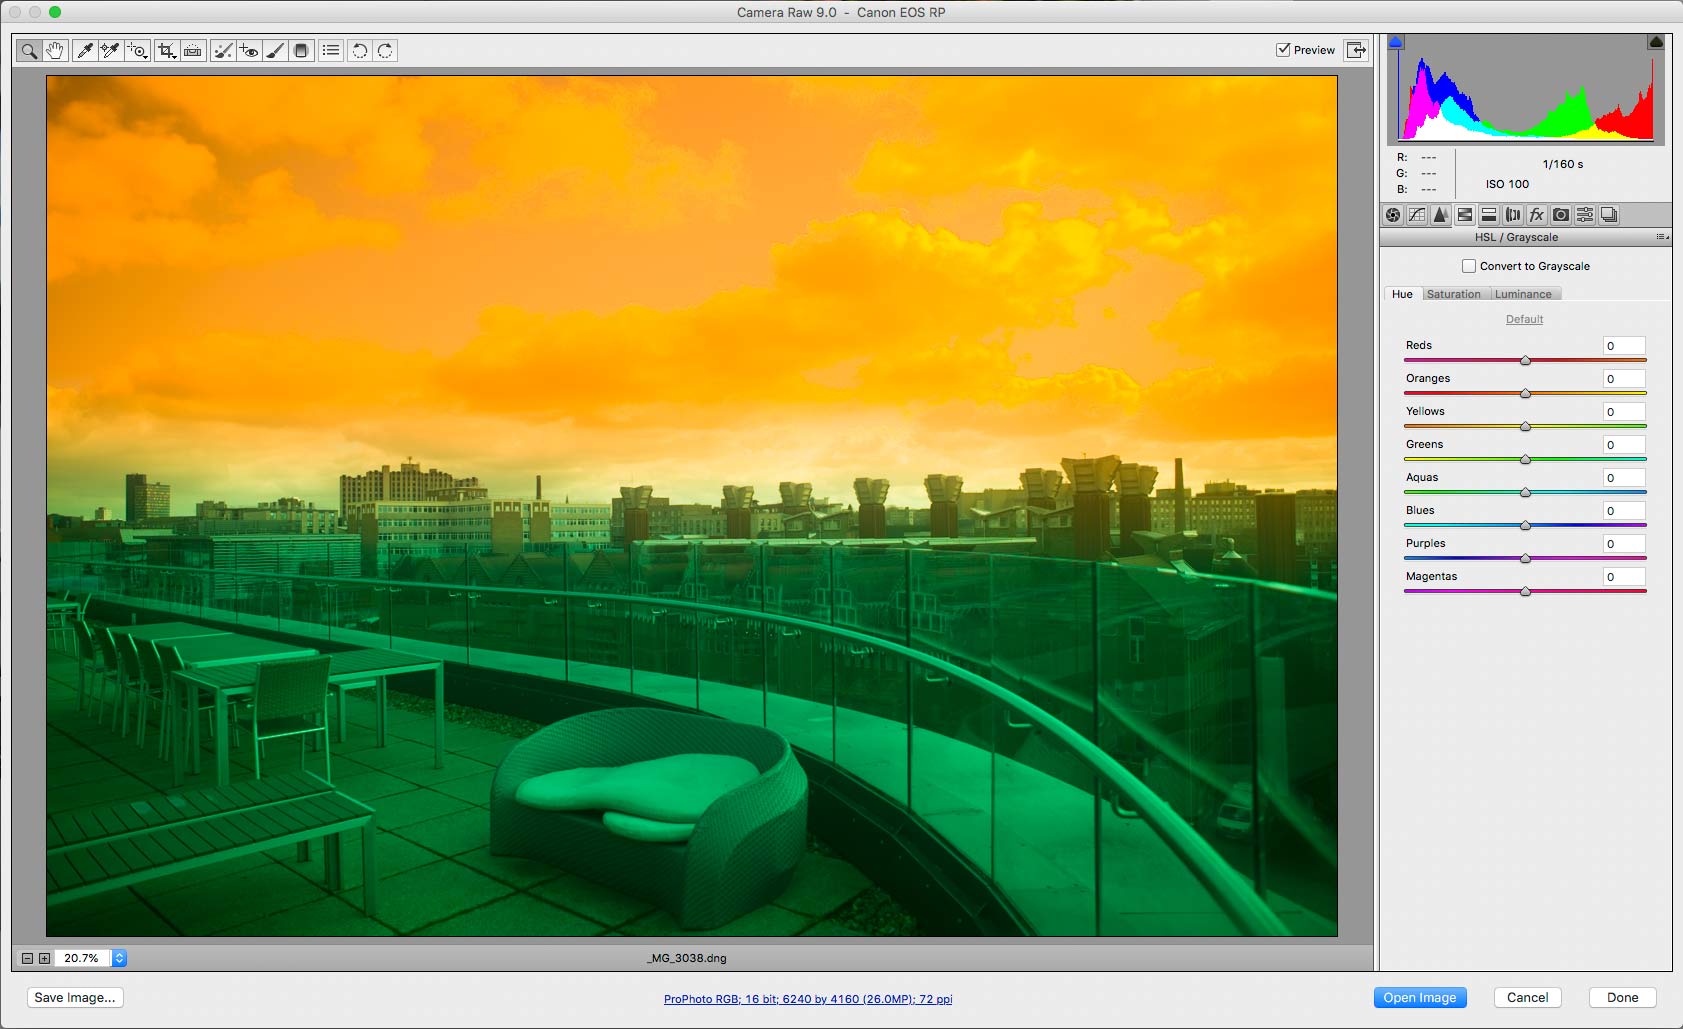The width and height of the screenshot is (1683, 1029).
Task: Click the Yellows hue slider handle
Action: click(1526, 427)
